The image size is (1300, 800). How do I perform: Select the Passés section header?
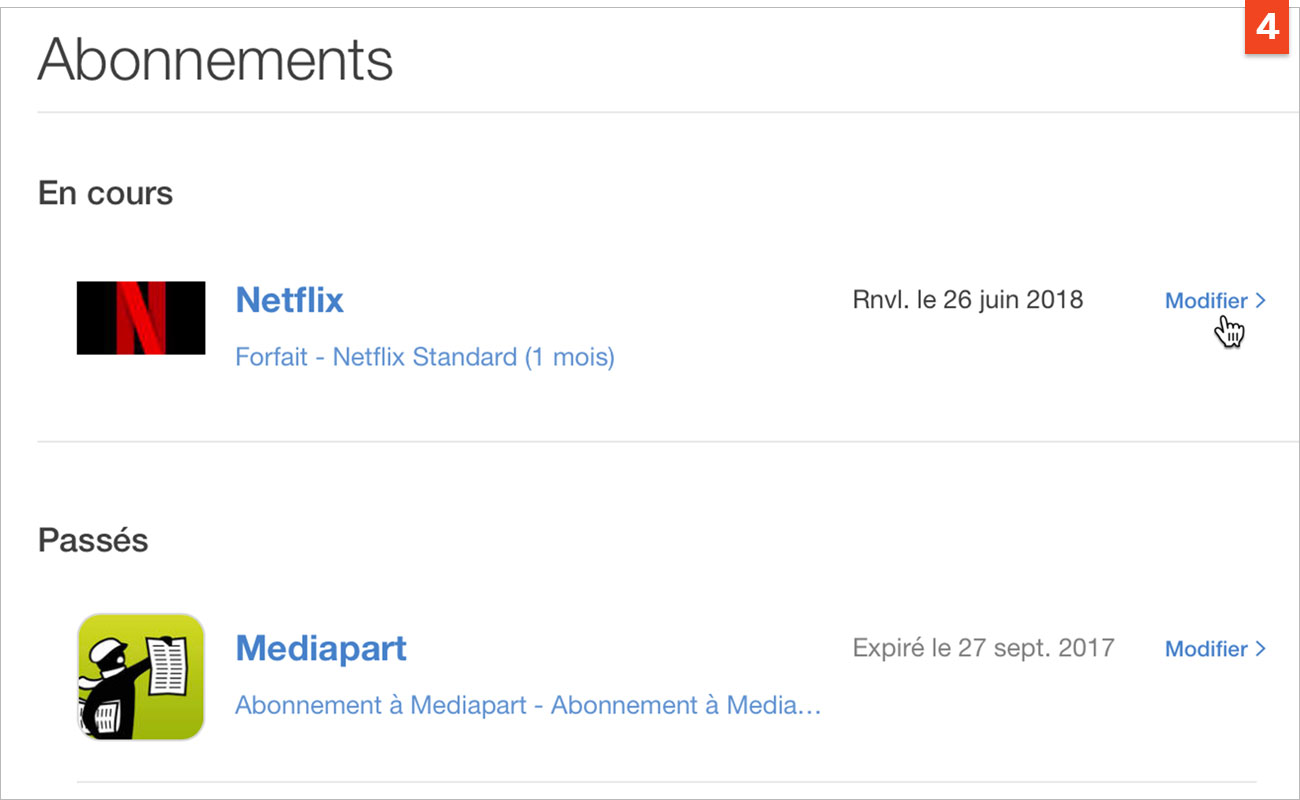tap(93, 541)
